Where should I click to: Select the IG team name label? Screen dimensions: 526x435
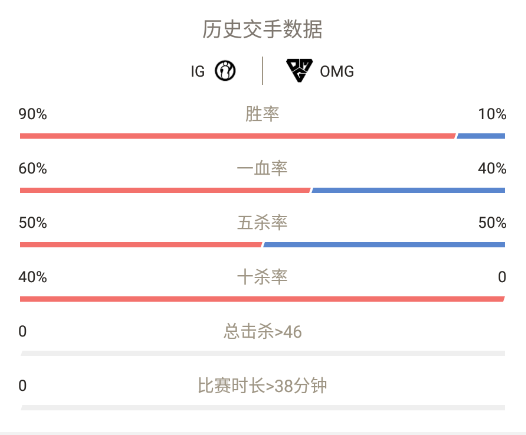coord(198,71)
